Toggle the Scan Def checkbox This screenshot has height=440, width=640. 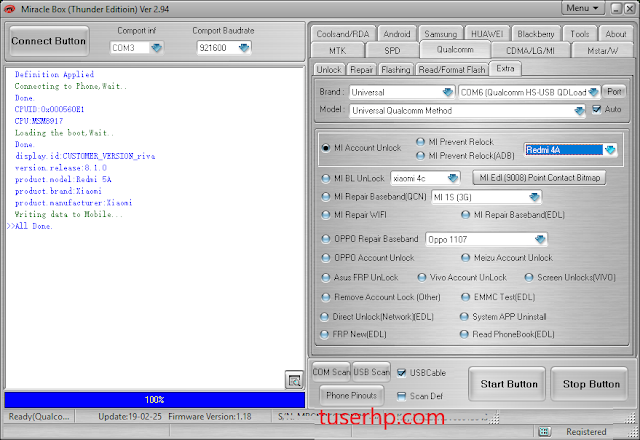point(401,396)
